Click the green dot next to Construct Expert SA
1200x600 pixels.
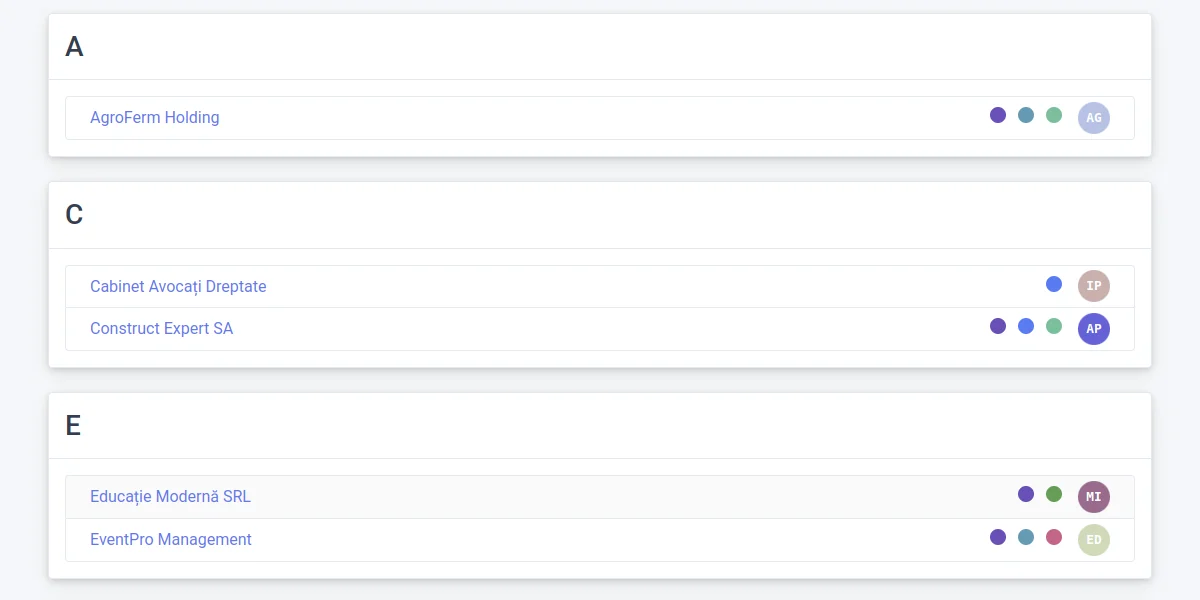(x=1054, y=325)
